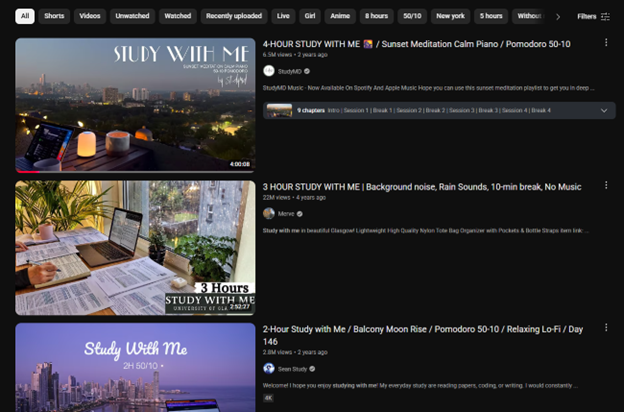Viewport: 624px width, 412px height.
Task: Expand the 9 chapters list
Action: 603,110
